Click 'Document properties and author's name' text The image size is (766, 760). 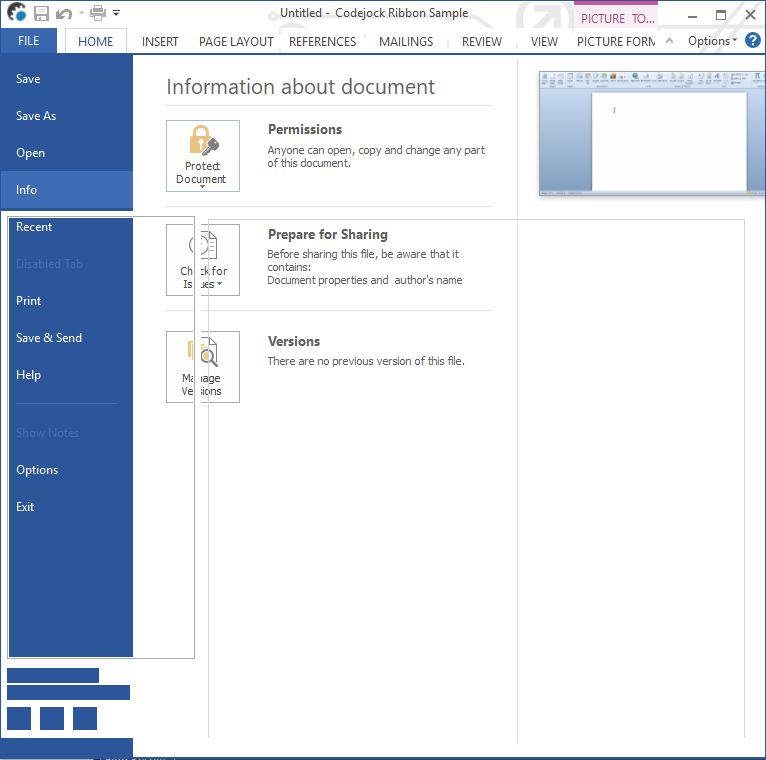[364, 280]
